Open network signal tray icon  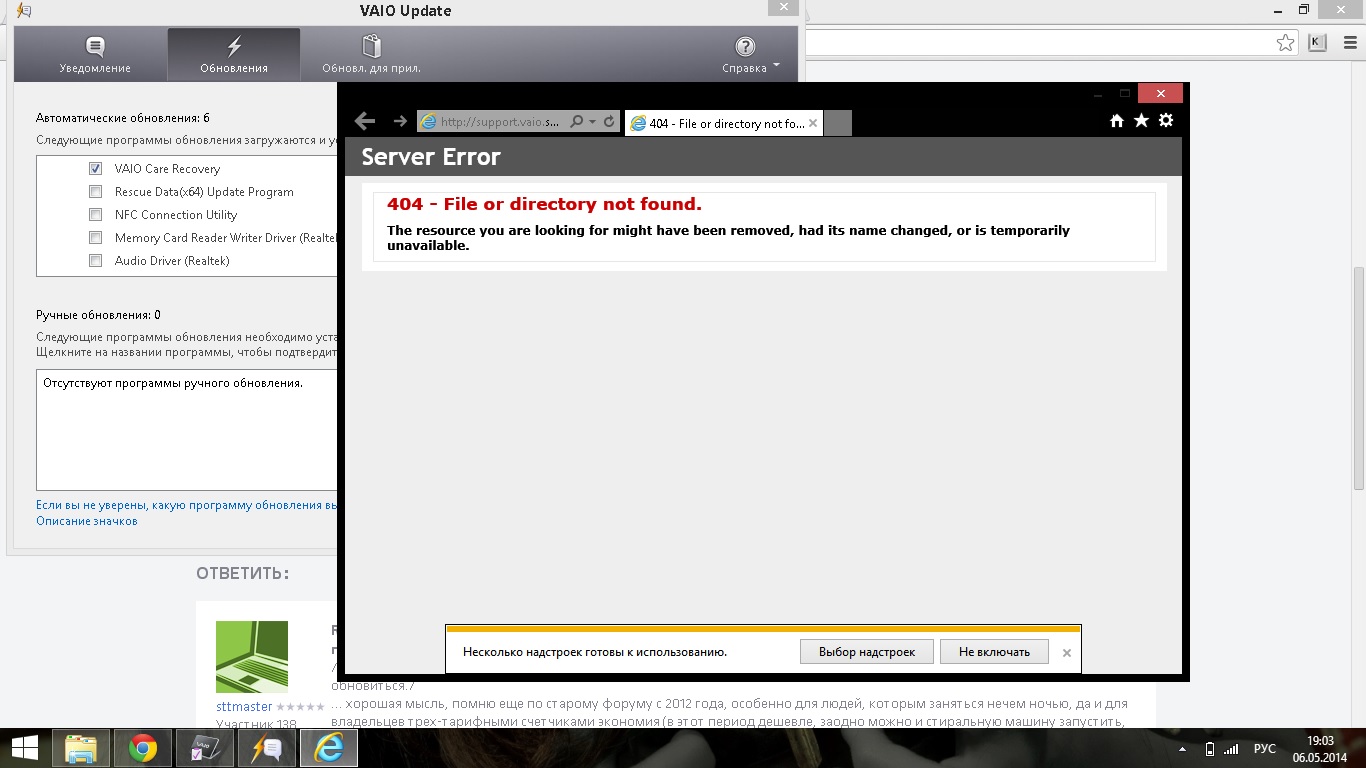point(1231,749)
